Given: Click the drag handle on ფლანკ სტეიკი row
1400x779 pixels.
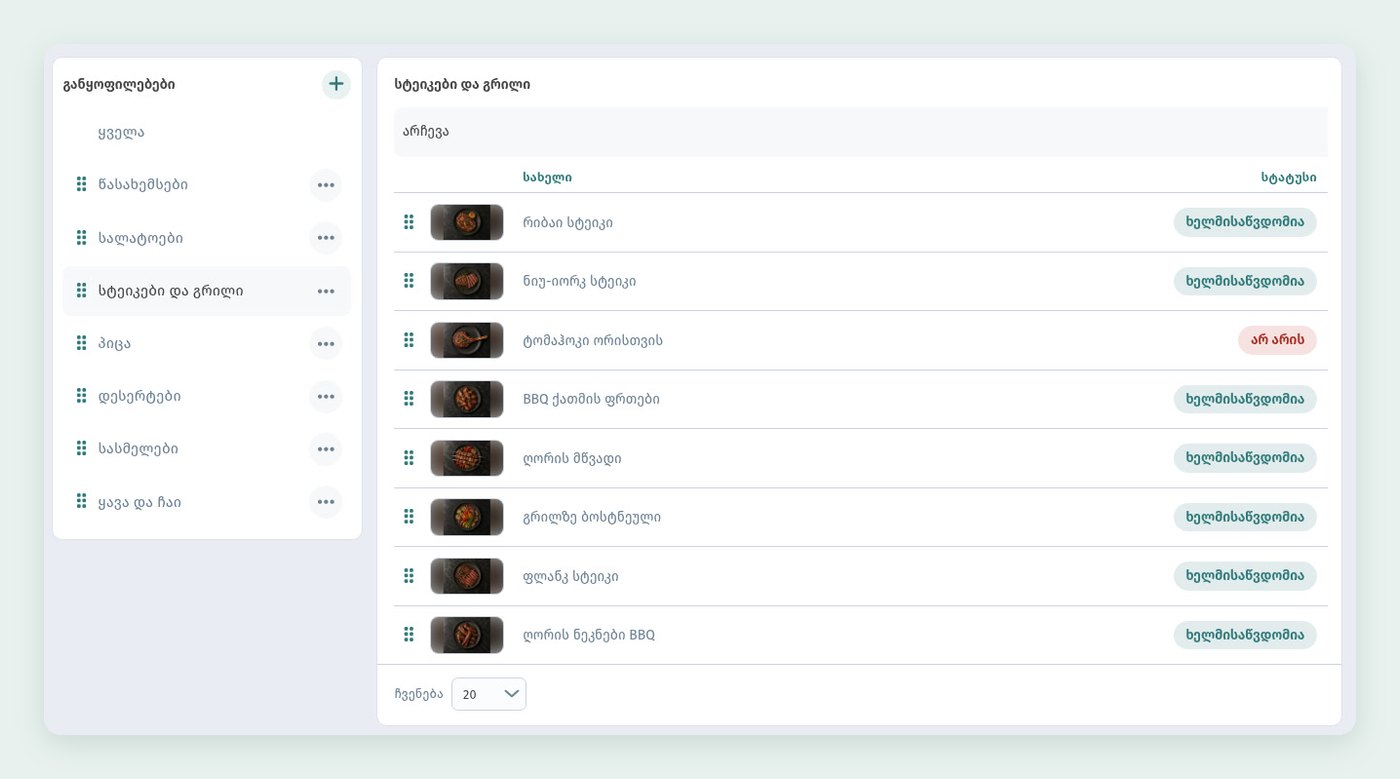Looking at the screenshot, I should tap(408, 576).
